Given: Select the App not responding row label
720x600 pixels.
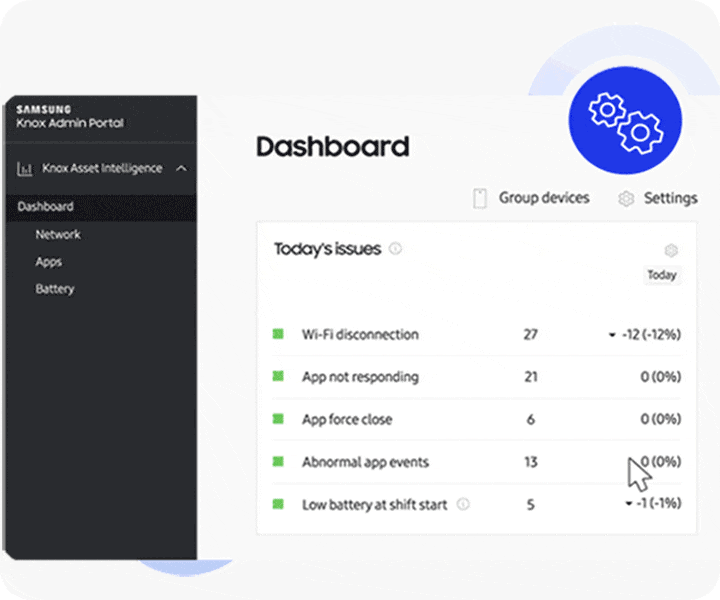Looking at the screenshot, I should 360,377.
